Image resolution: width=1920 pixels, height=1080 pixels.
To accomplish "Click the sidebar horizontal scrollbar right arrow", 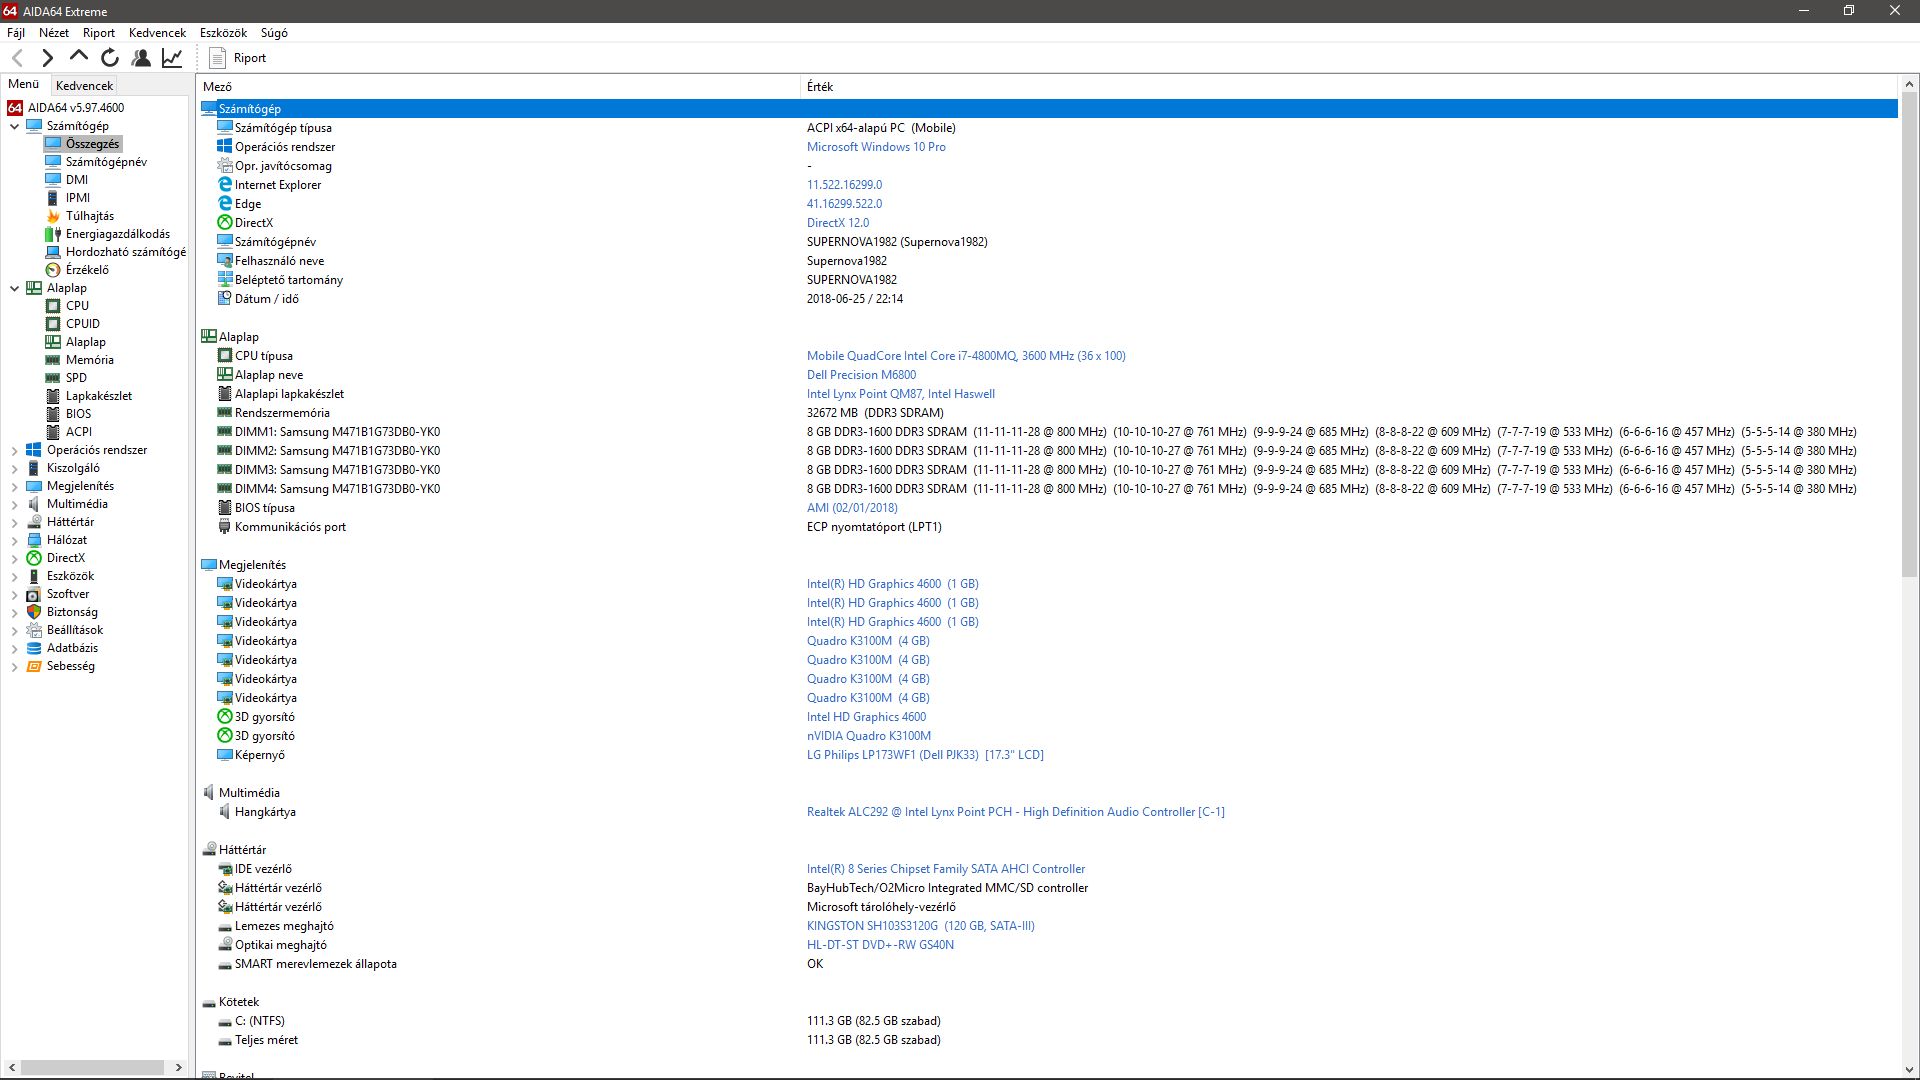I will click(179, 1067).
